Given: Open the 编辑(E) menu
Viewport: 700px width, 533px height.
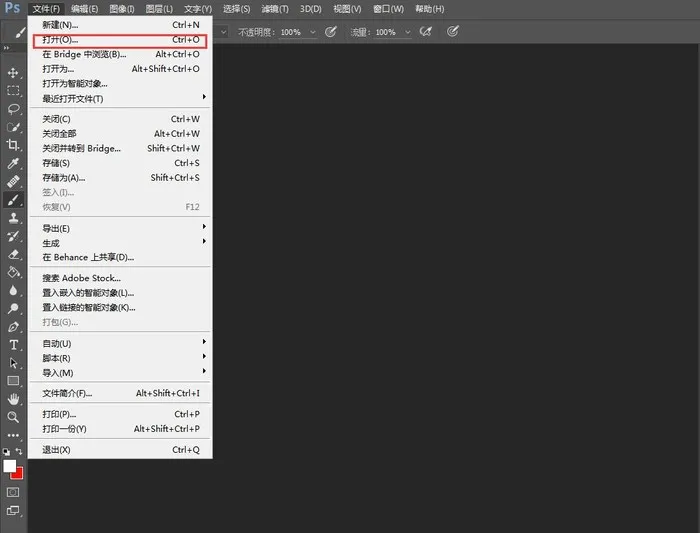Looking at the screenshot, I should click(x=85, y=9).
